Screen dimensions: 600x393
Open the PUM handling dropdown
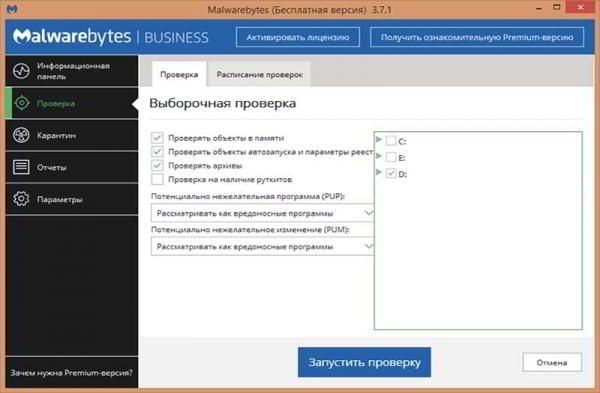tap(262, 246)
